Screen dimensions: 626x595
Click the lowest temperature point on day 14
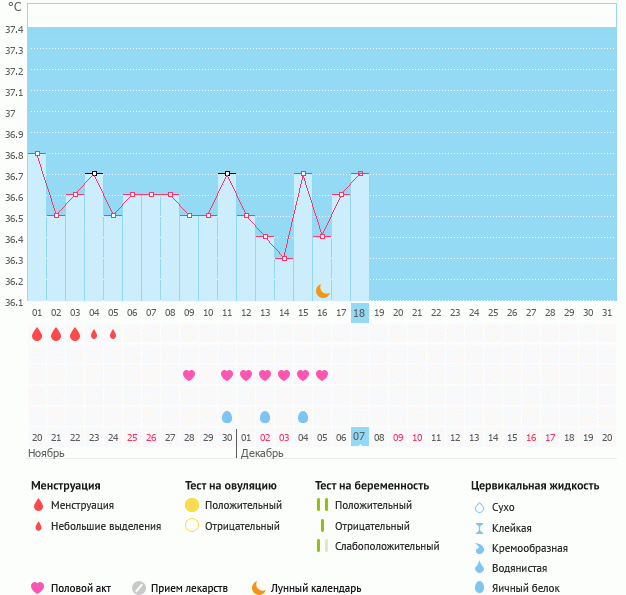click(x=284, y=258)
